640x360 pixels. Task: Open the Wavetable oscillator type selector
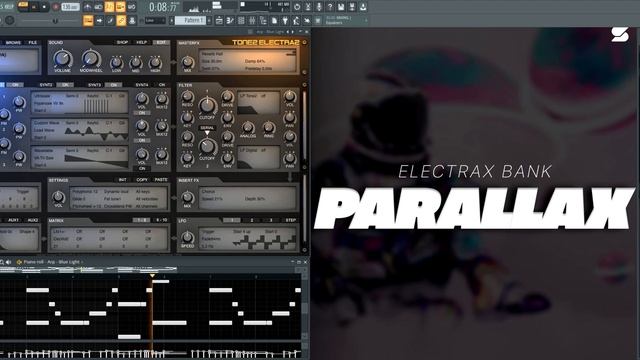(44, 150)
